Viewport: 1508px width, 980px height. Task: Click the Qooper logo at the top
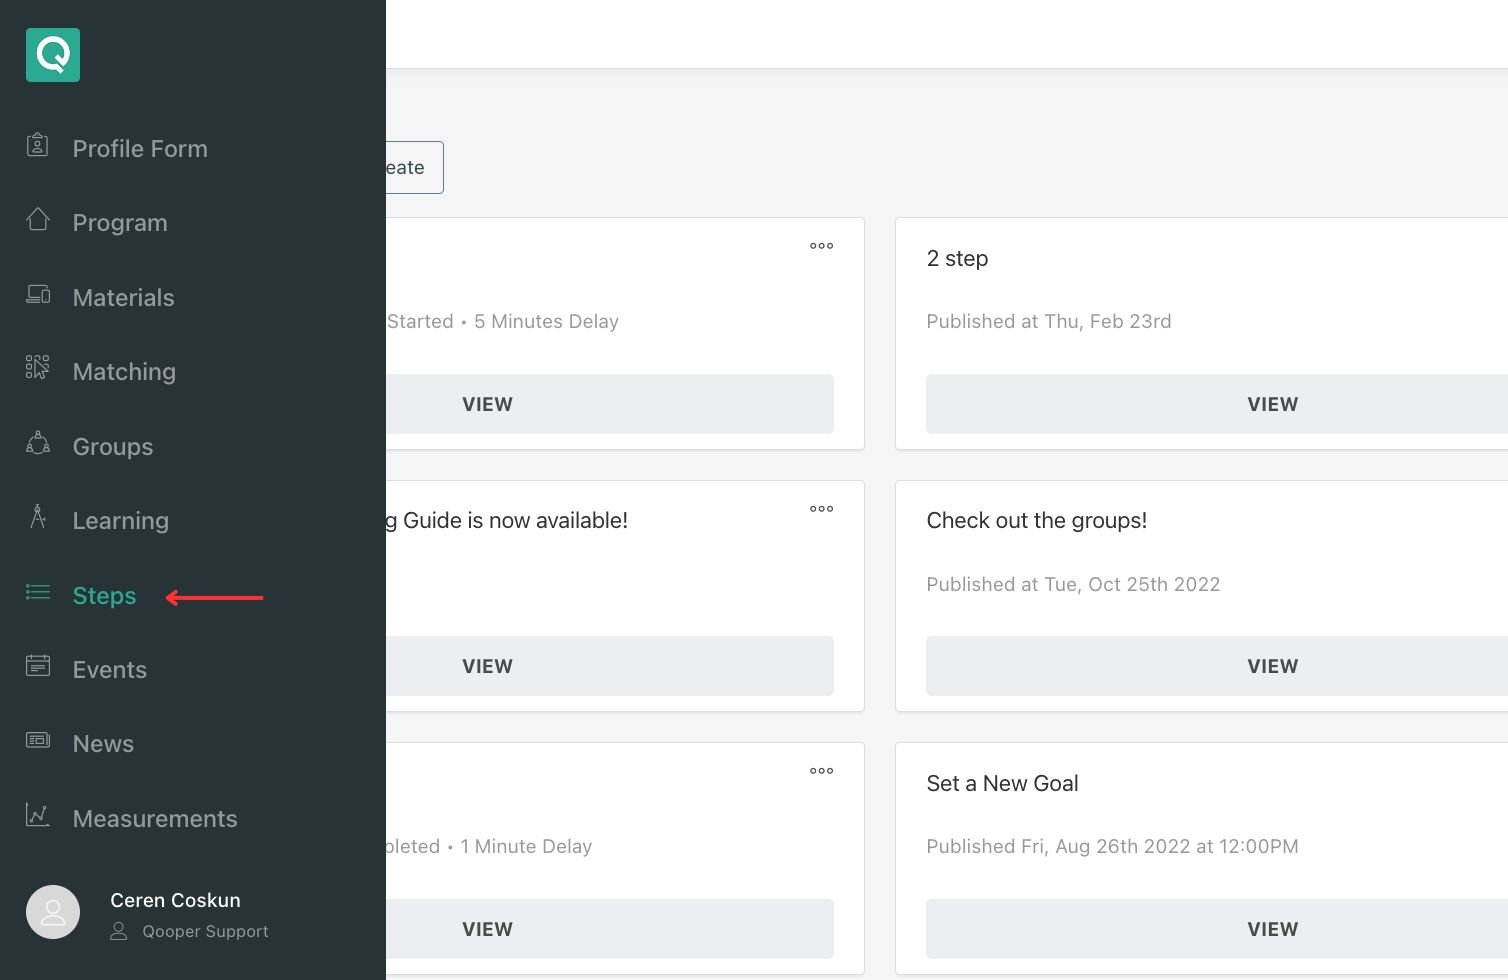coord(52,55)
